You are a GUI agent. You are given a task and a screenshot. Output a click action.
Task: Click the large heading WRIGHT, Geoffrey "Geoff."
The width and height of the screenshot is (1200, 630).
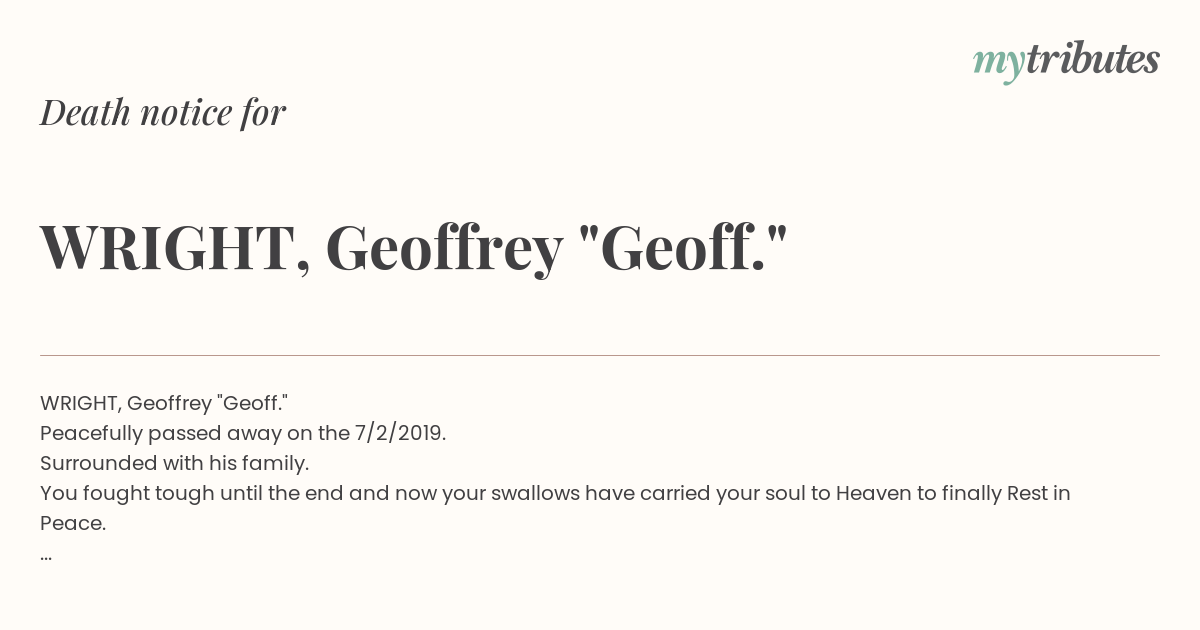(x=414, y=249)
